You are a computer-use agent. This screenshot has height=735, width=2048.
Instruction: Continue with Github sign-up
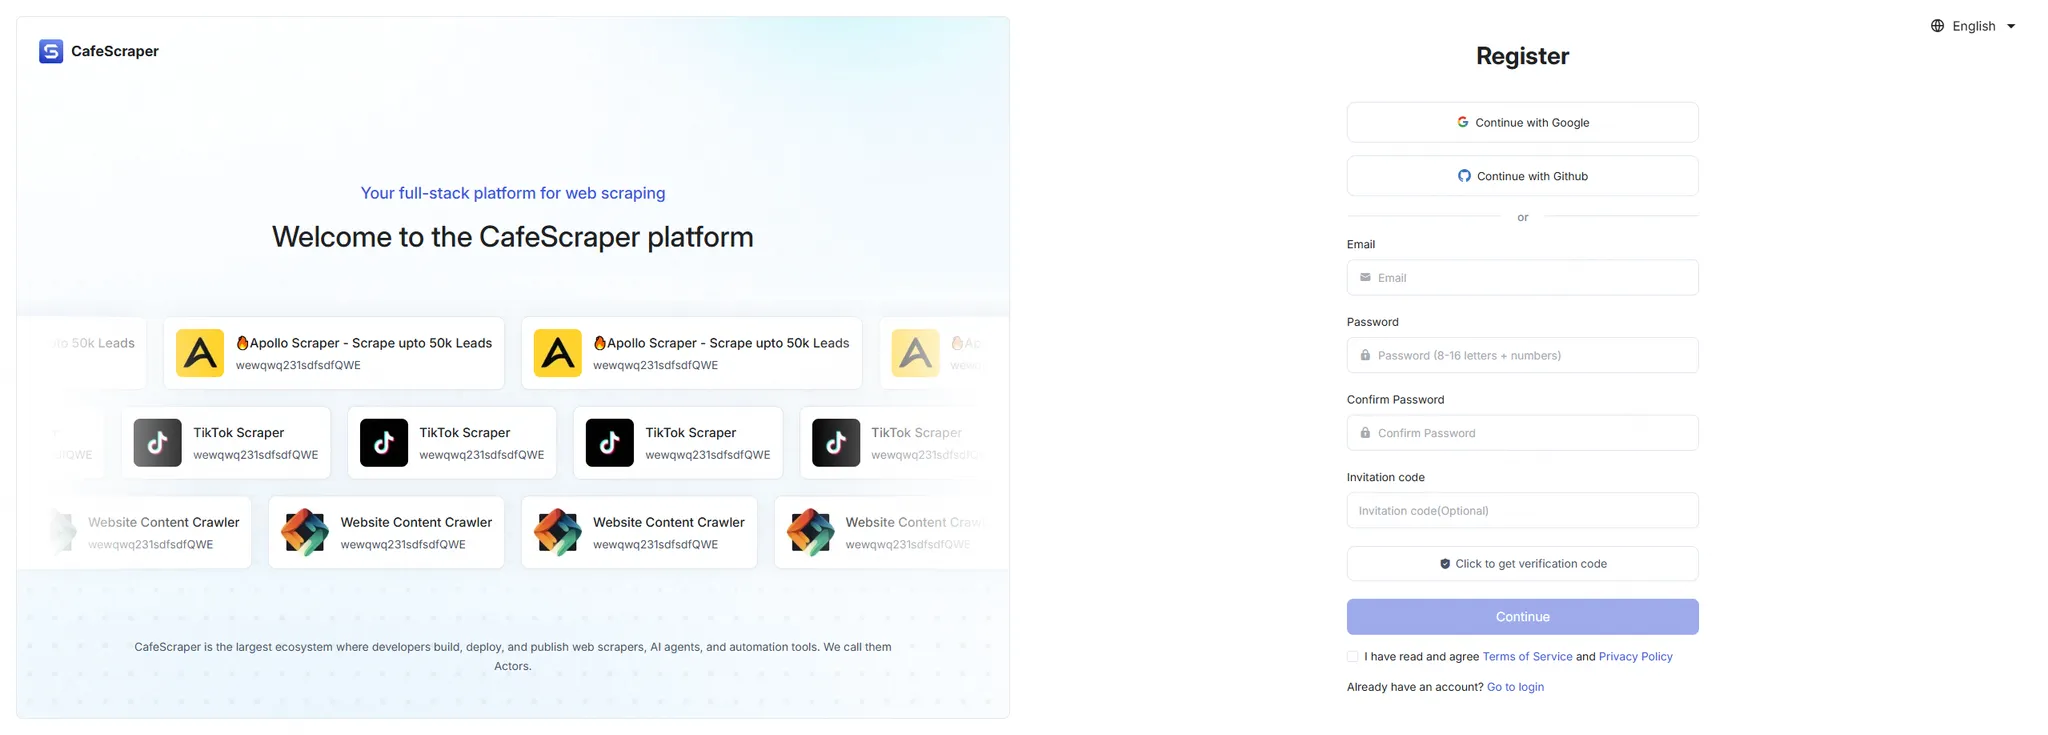point(1522,176)
